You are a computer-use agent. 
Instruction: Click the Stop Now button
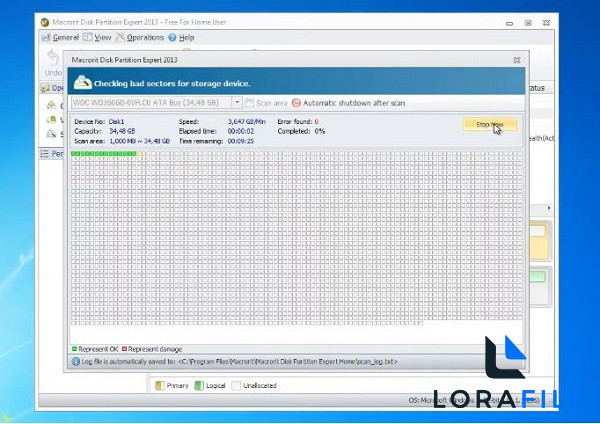pyautogui.click(x=490, y=124)
